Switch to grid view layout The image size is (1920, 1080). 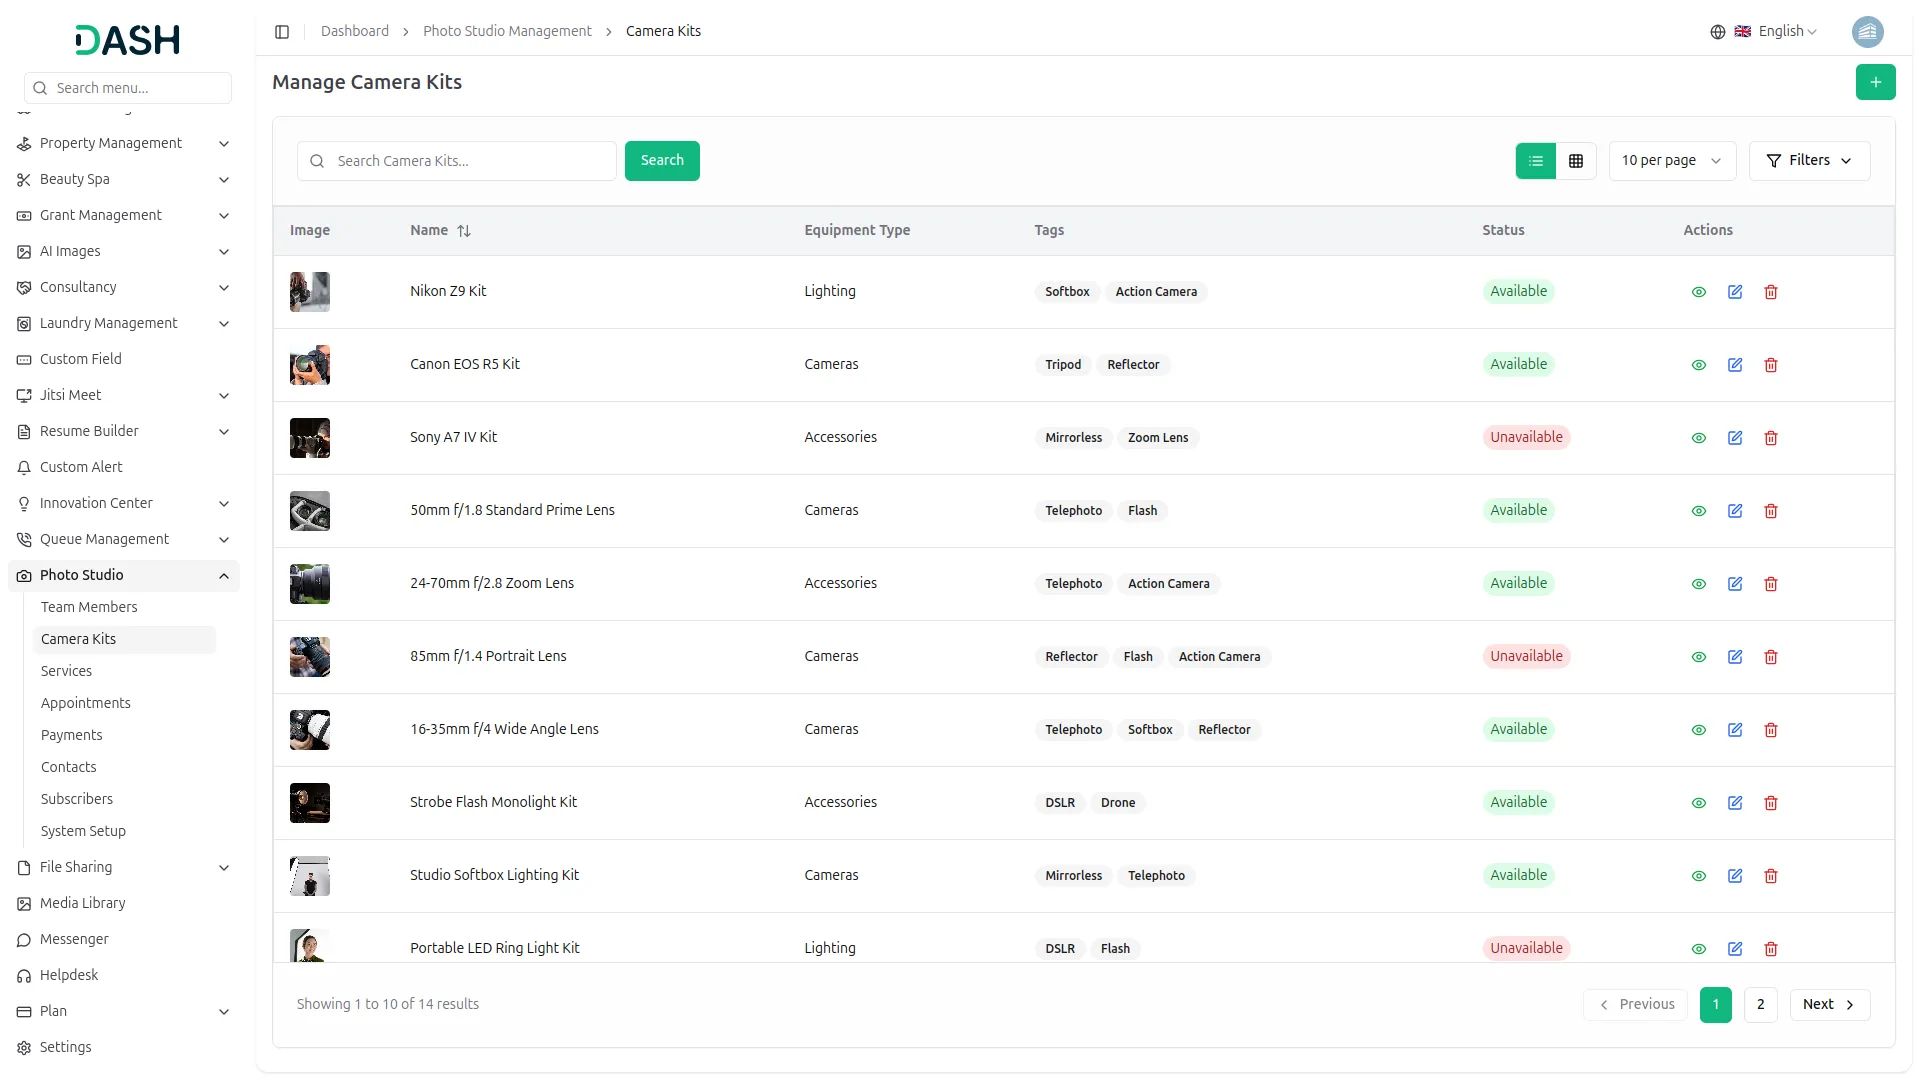[x=1576, y=161]
